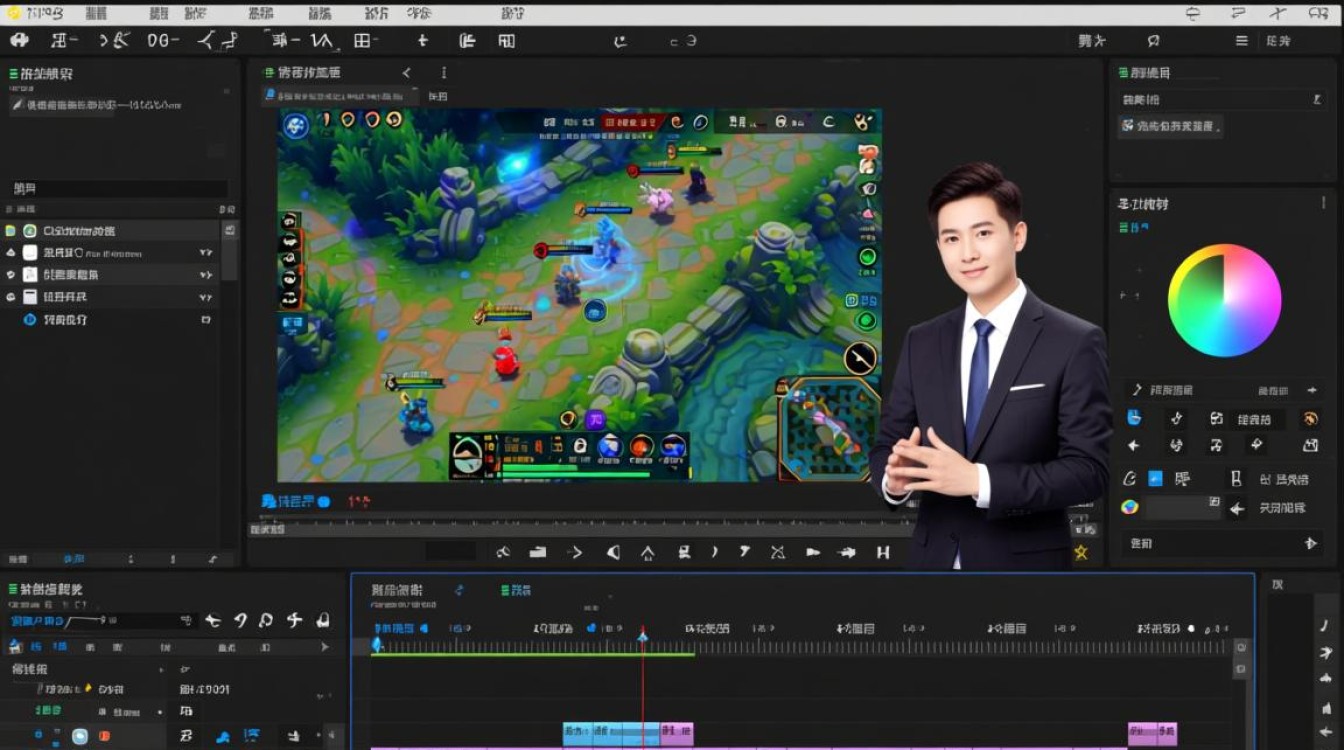Click the right arrow in the pencil row
Viewport: 1344px width, 750px height.
(x=1311, y=389)
